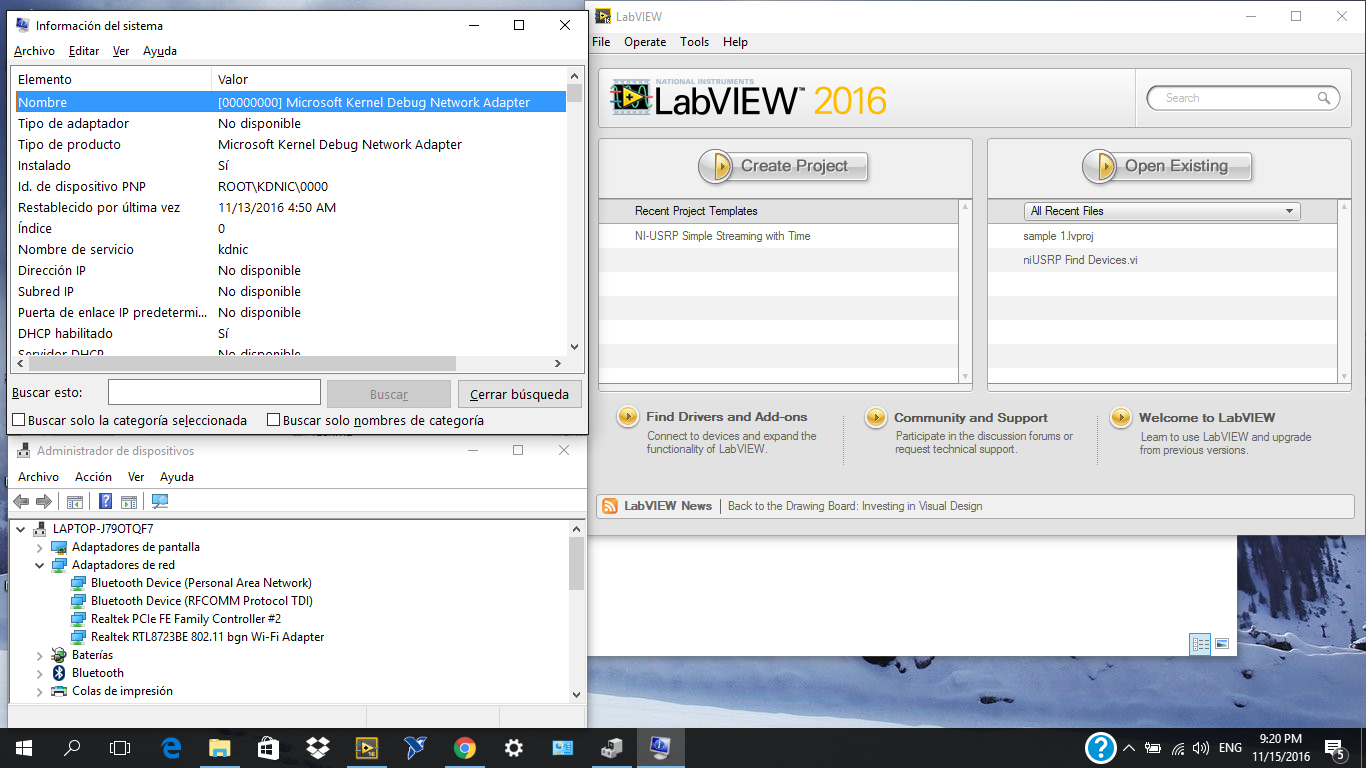Open Archivo menu in Información del sistema
The image size is (1366, 768).
34,51
